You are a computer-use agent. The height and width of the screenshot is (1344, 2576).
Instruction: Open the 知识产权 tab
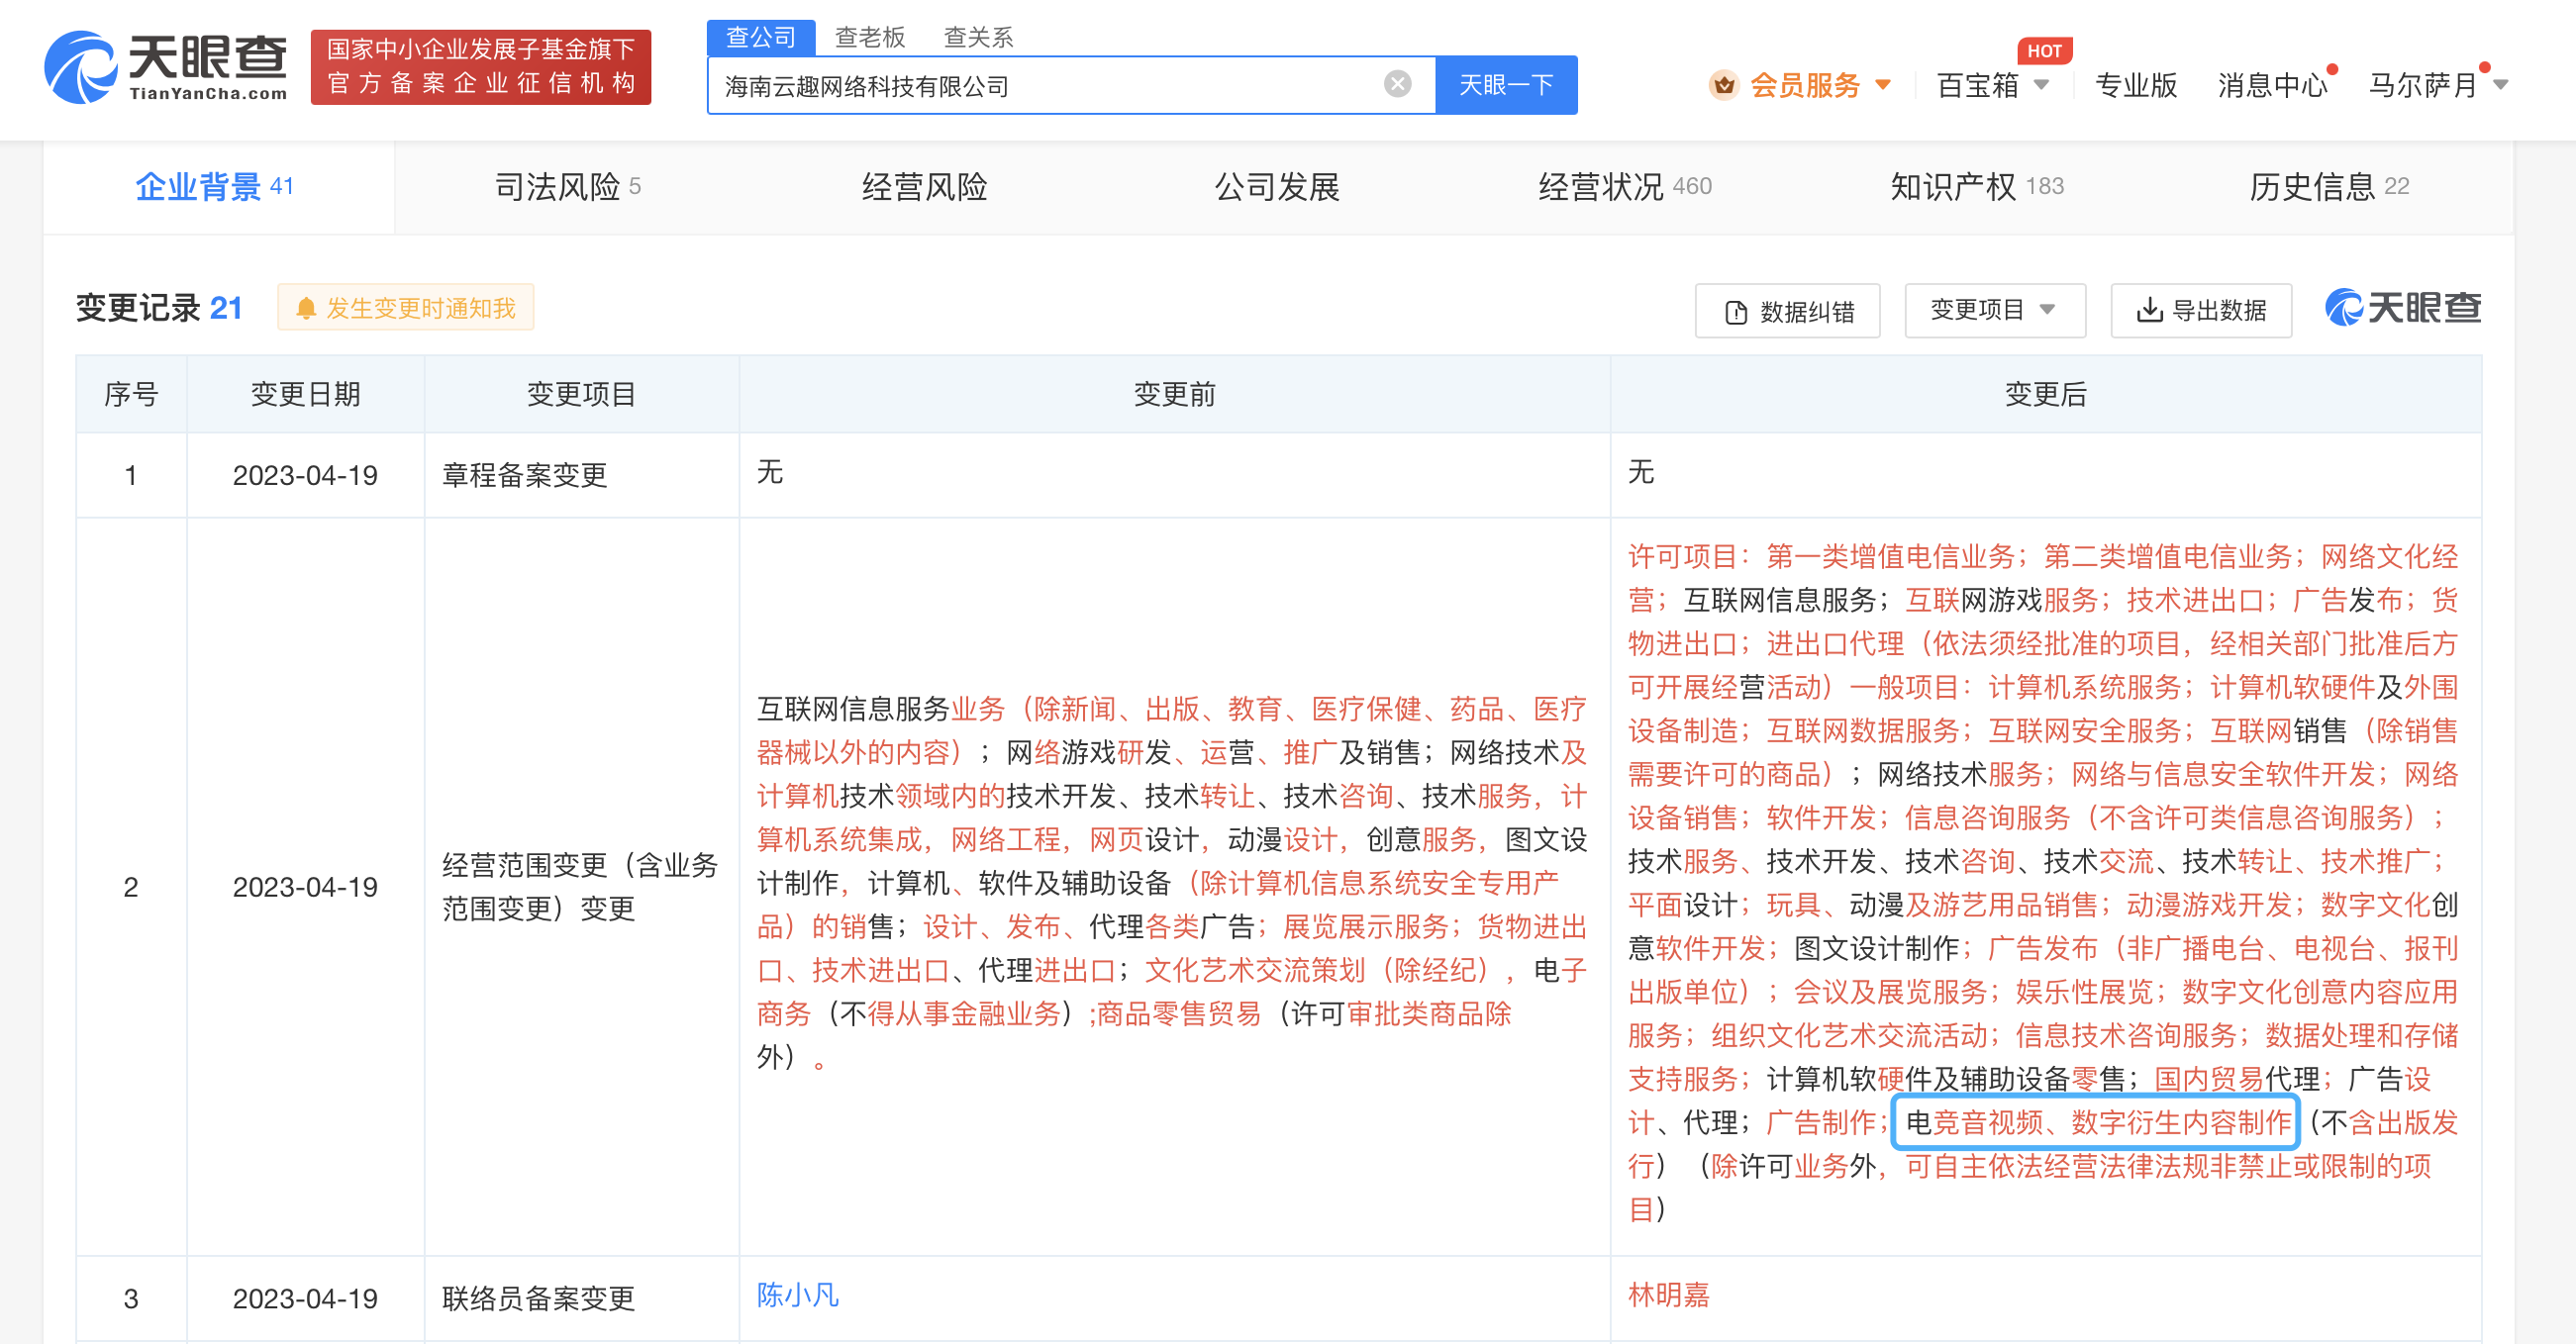(1977, 187)
